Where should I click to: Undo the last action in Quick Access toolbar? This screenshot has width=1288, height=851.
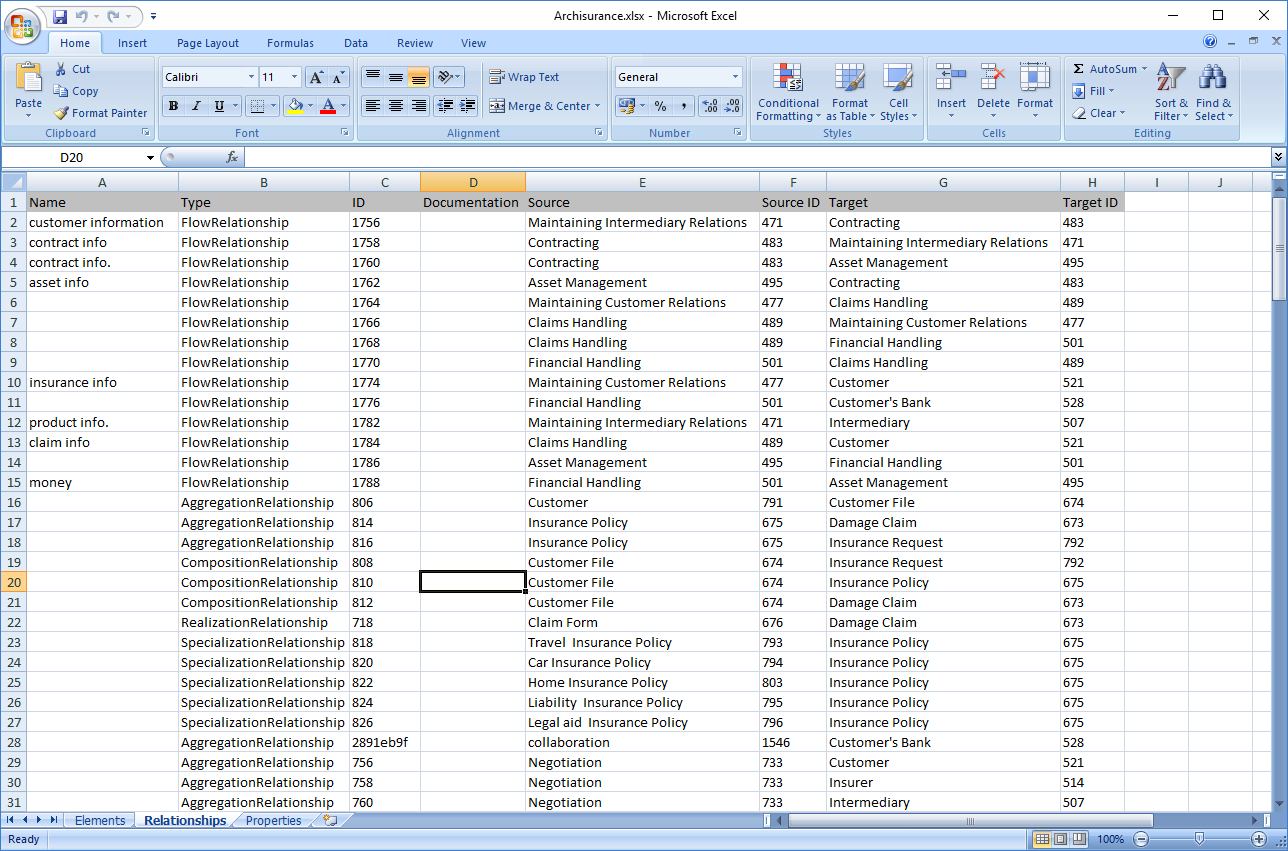(82, 16)
